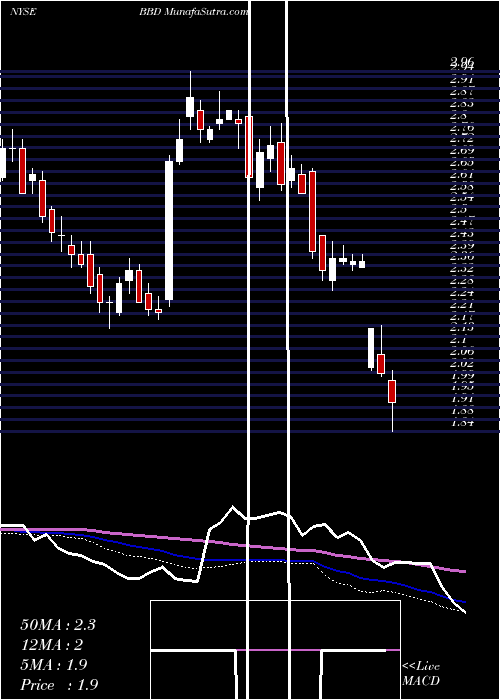Click the NYSE exchange label
Screen dimensions: 500x700
(x=22, y=12)
